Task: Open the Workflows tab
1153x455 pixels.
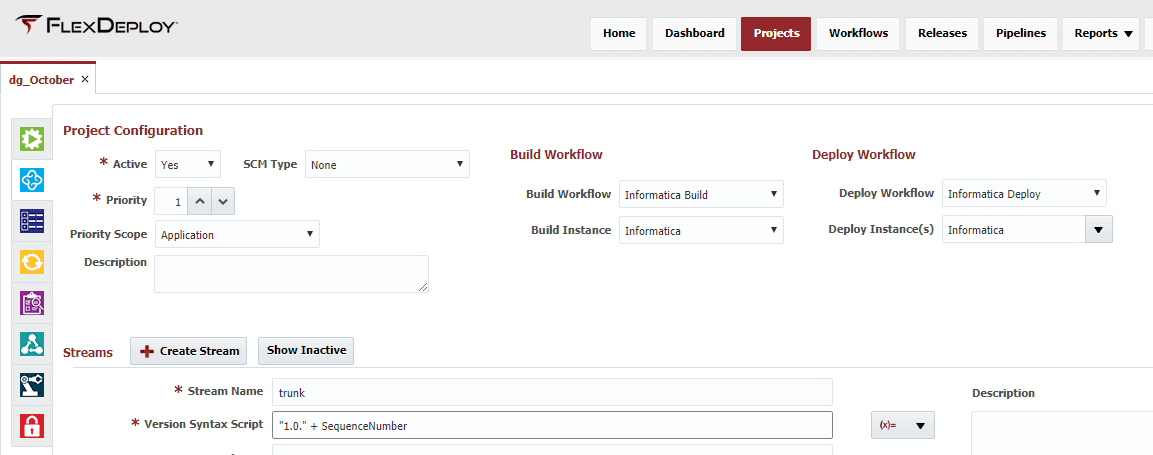Action: coord(858,34)
